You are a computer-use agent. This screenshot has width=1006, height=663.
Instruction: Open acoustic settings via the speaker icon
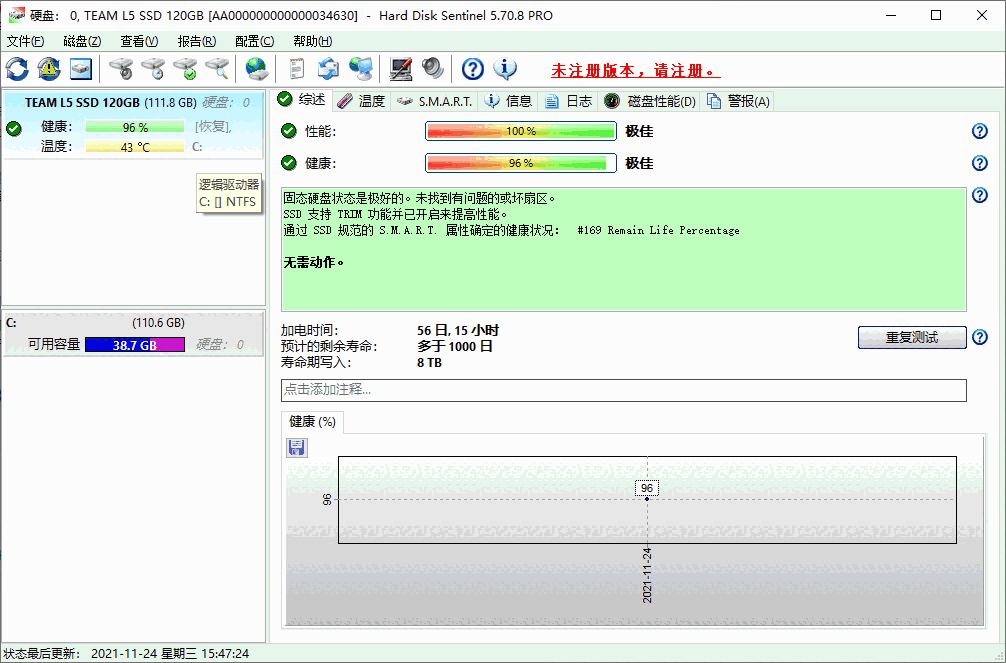click(x=432, y=69)
